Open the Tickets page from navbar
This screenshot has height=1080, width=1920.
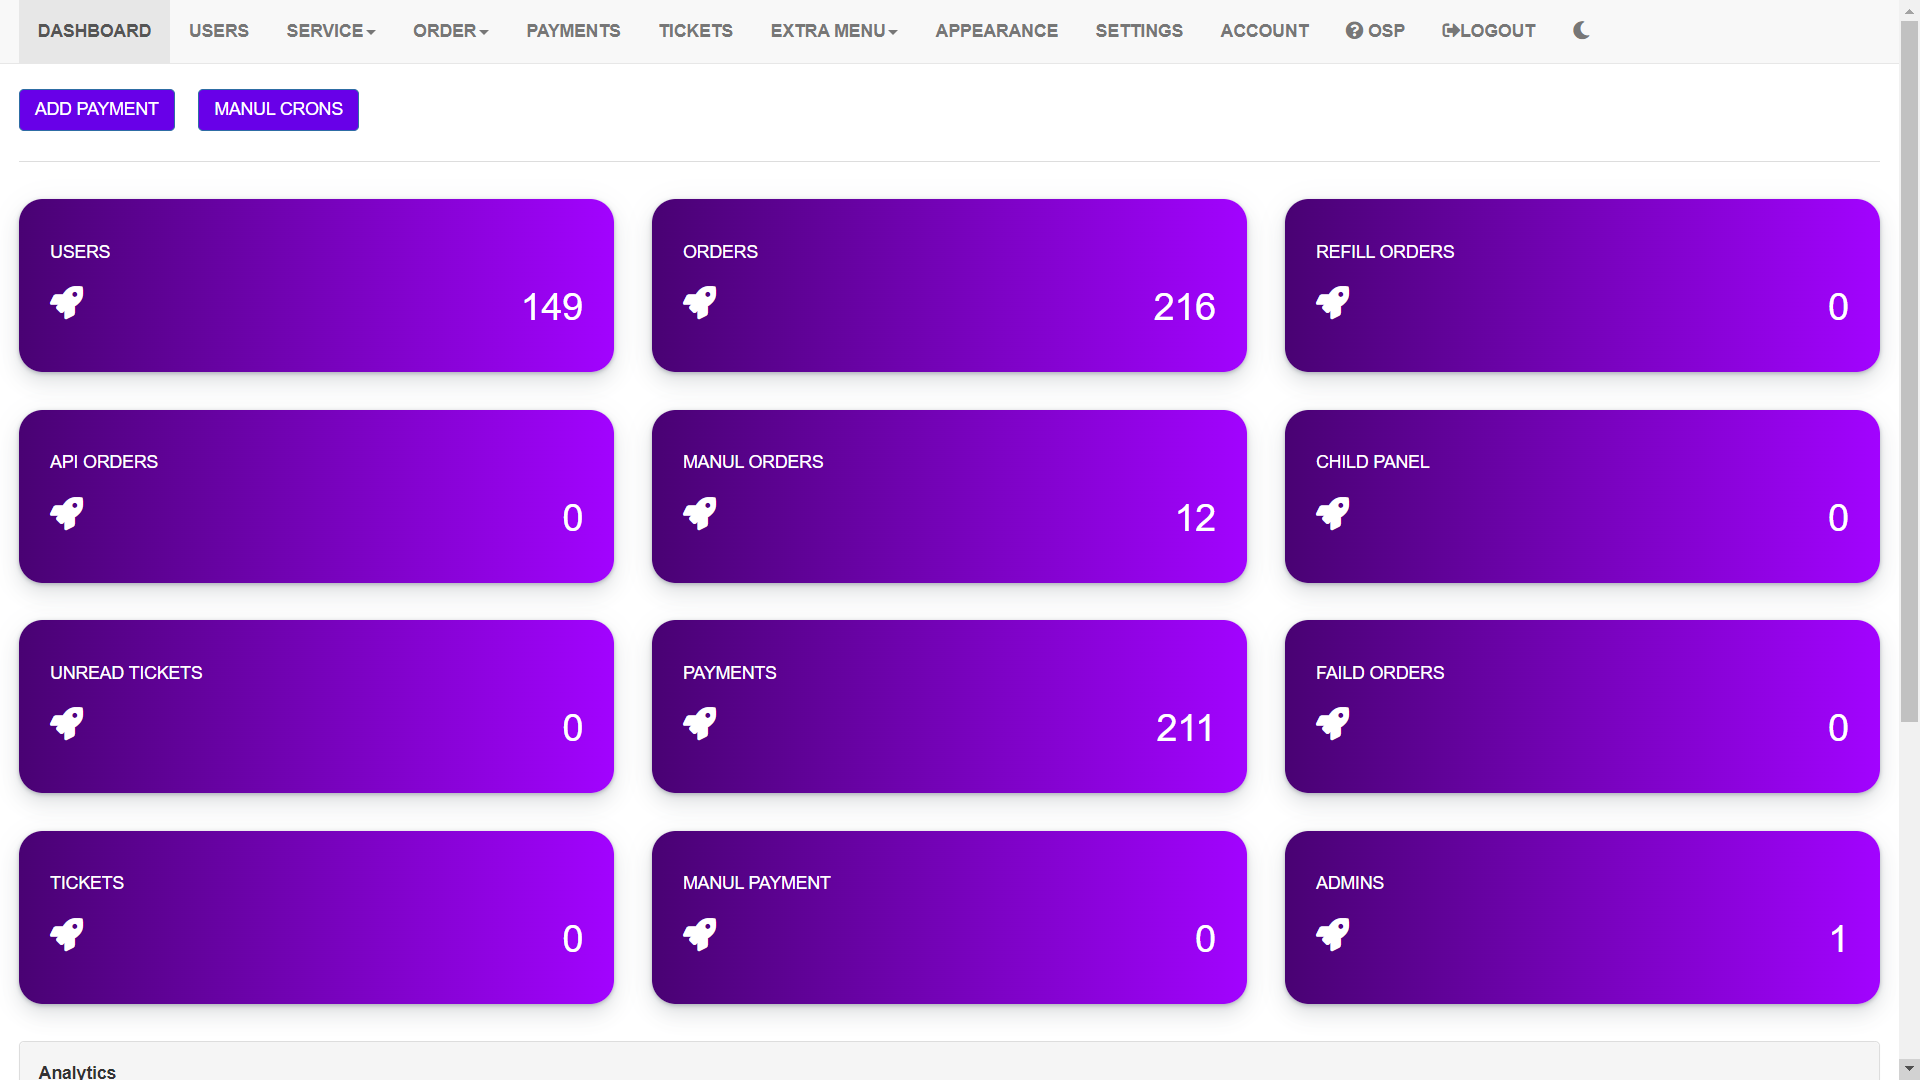click(695, 31)
